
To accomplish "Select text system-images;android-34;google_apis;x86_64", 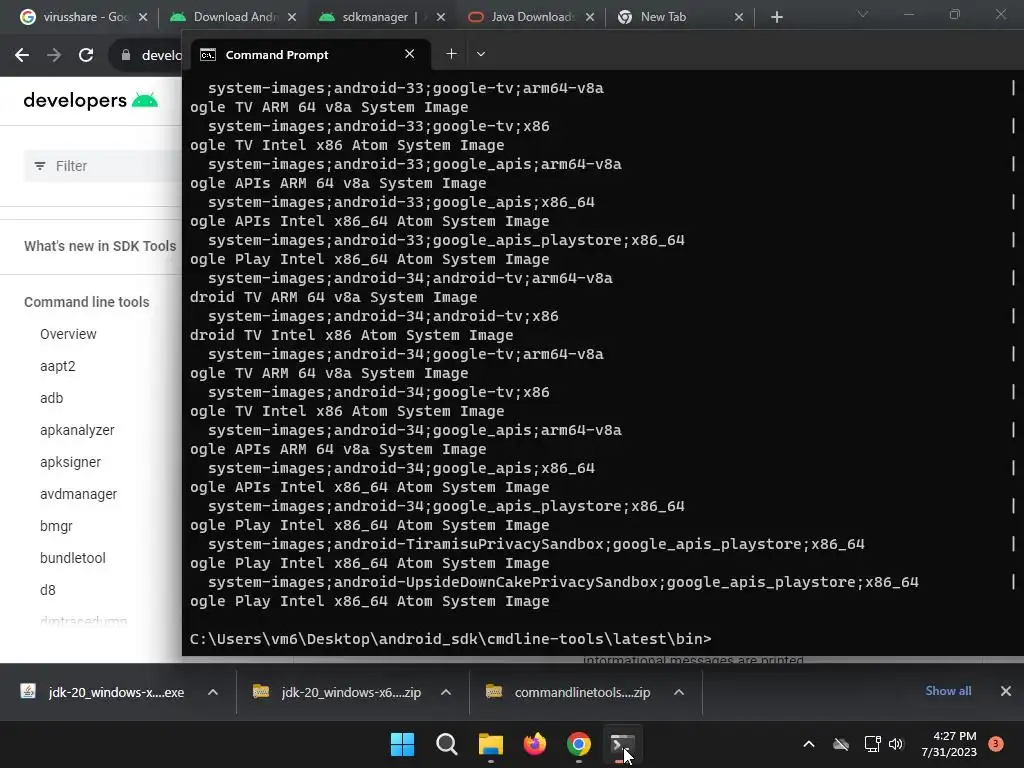I will [x=402, y=468].
